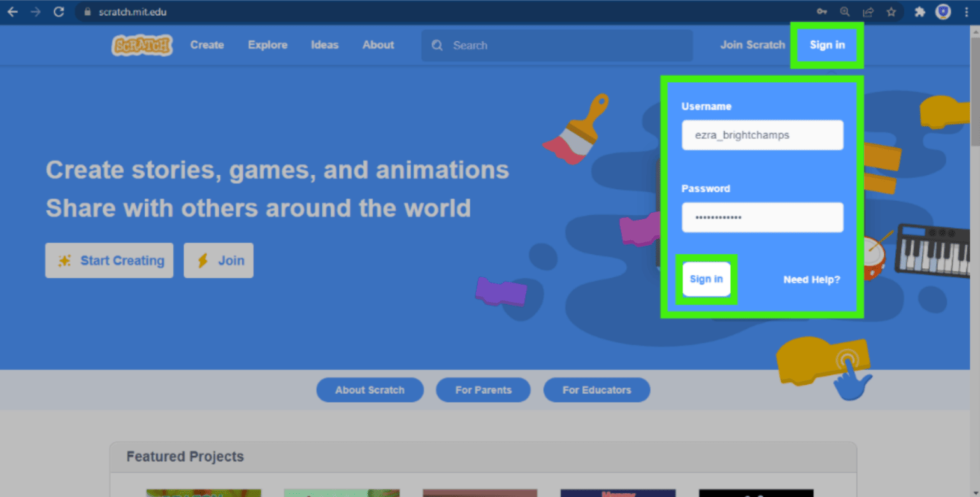Go to the Explore page
This screenshot has height=497, width=980.
click(267, 45)
